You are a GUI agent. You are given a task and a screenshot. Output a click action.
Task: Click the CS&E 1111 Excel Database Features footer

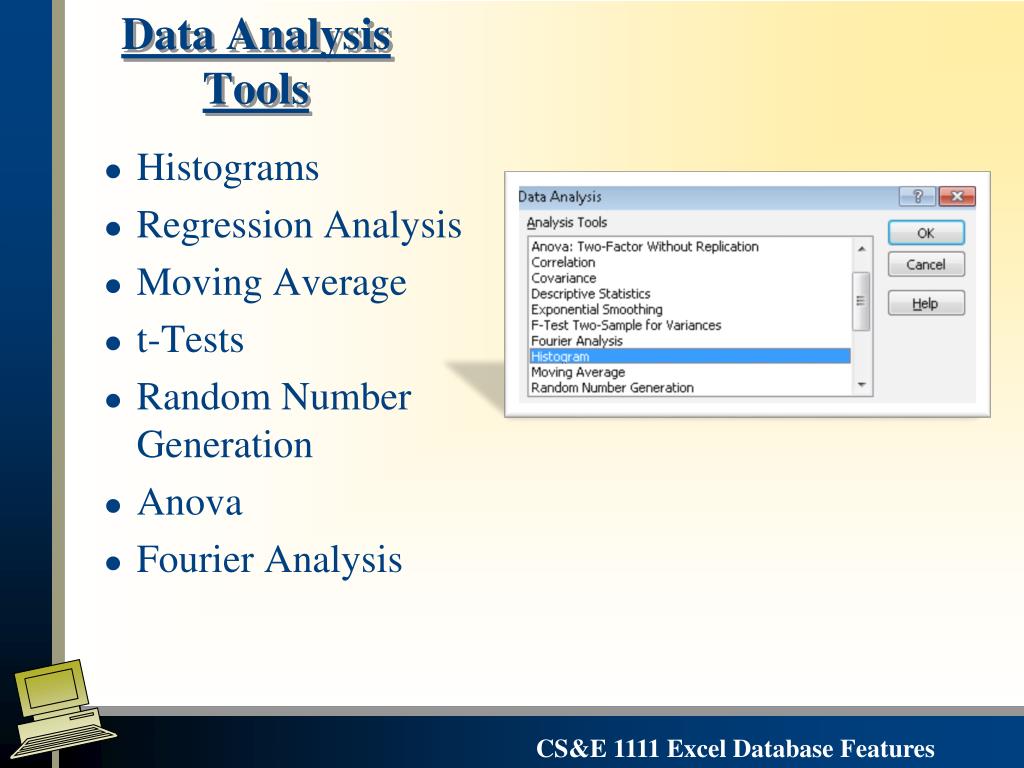click(x=735, y=748)
